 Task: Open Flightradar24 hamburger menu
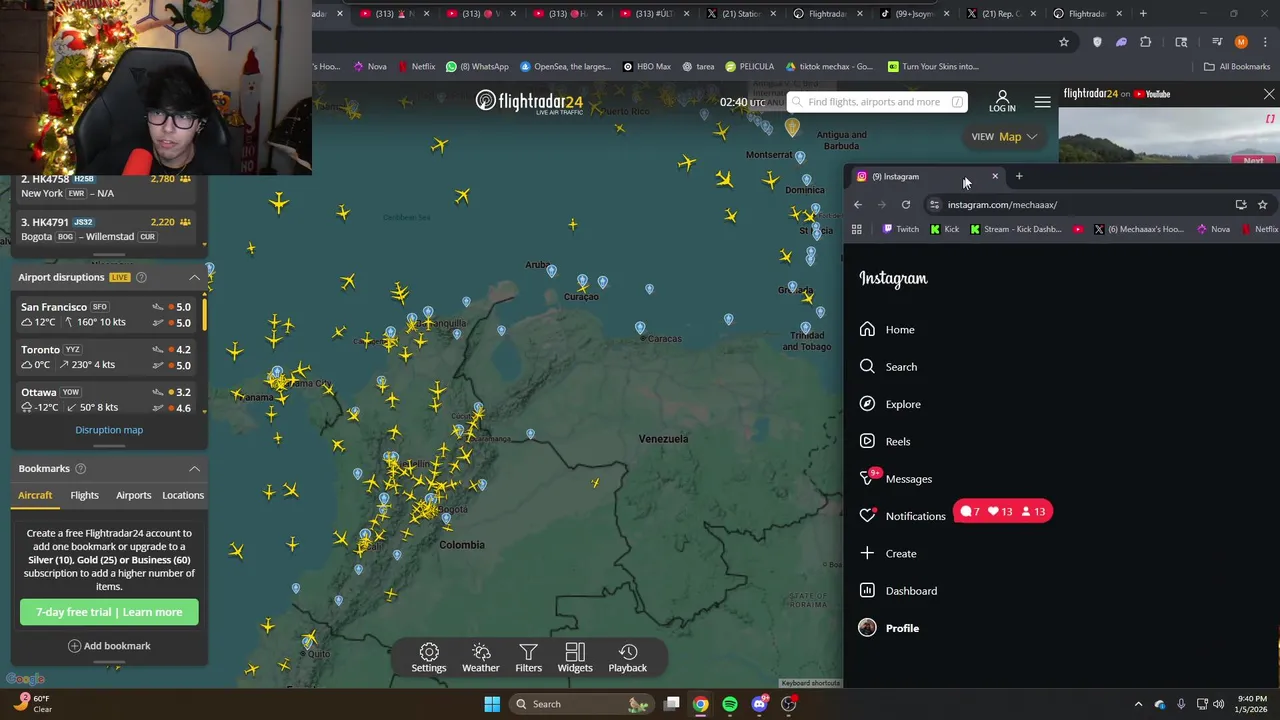coord(1042,102)
